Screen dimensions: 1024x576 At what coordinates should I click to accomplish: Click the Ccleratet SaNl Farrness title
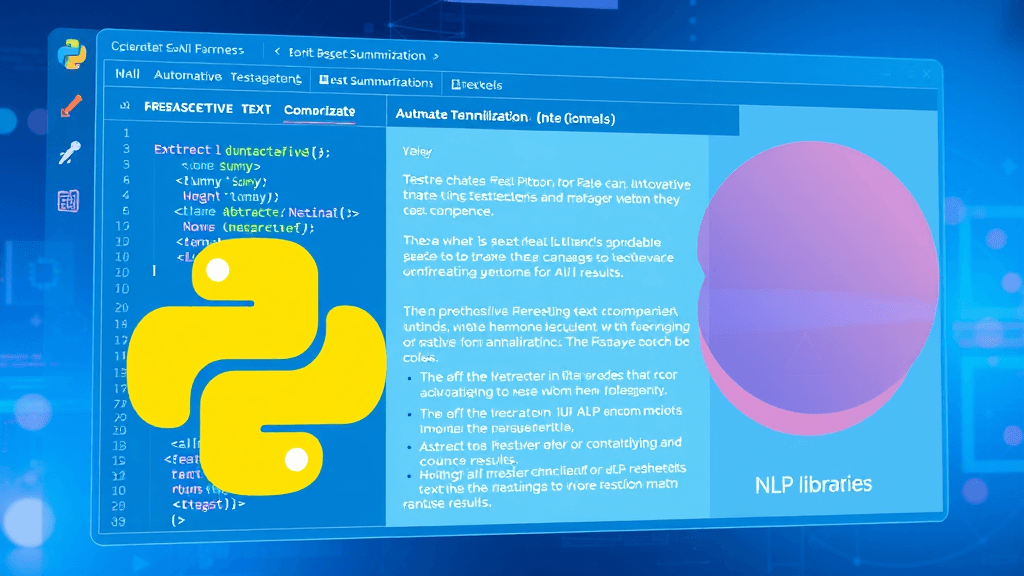(177, 48)
